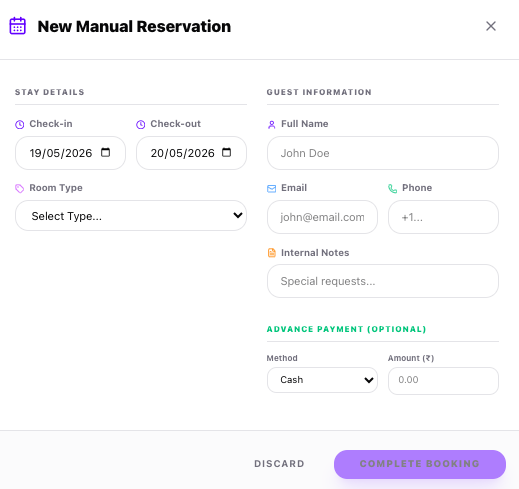
Task: Click the Discard button
Action: [x=279, y=464]
